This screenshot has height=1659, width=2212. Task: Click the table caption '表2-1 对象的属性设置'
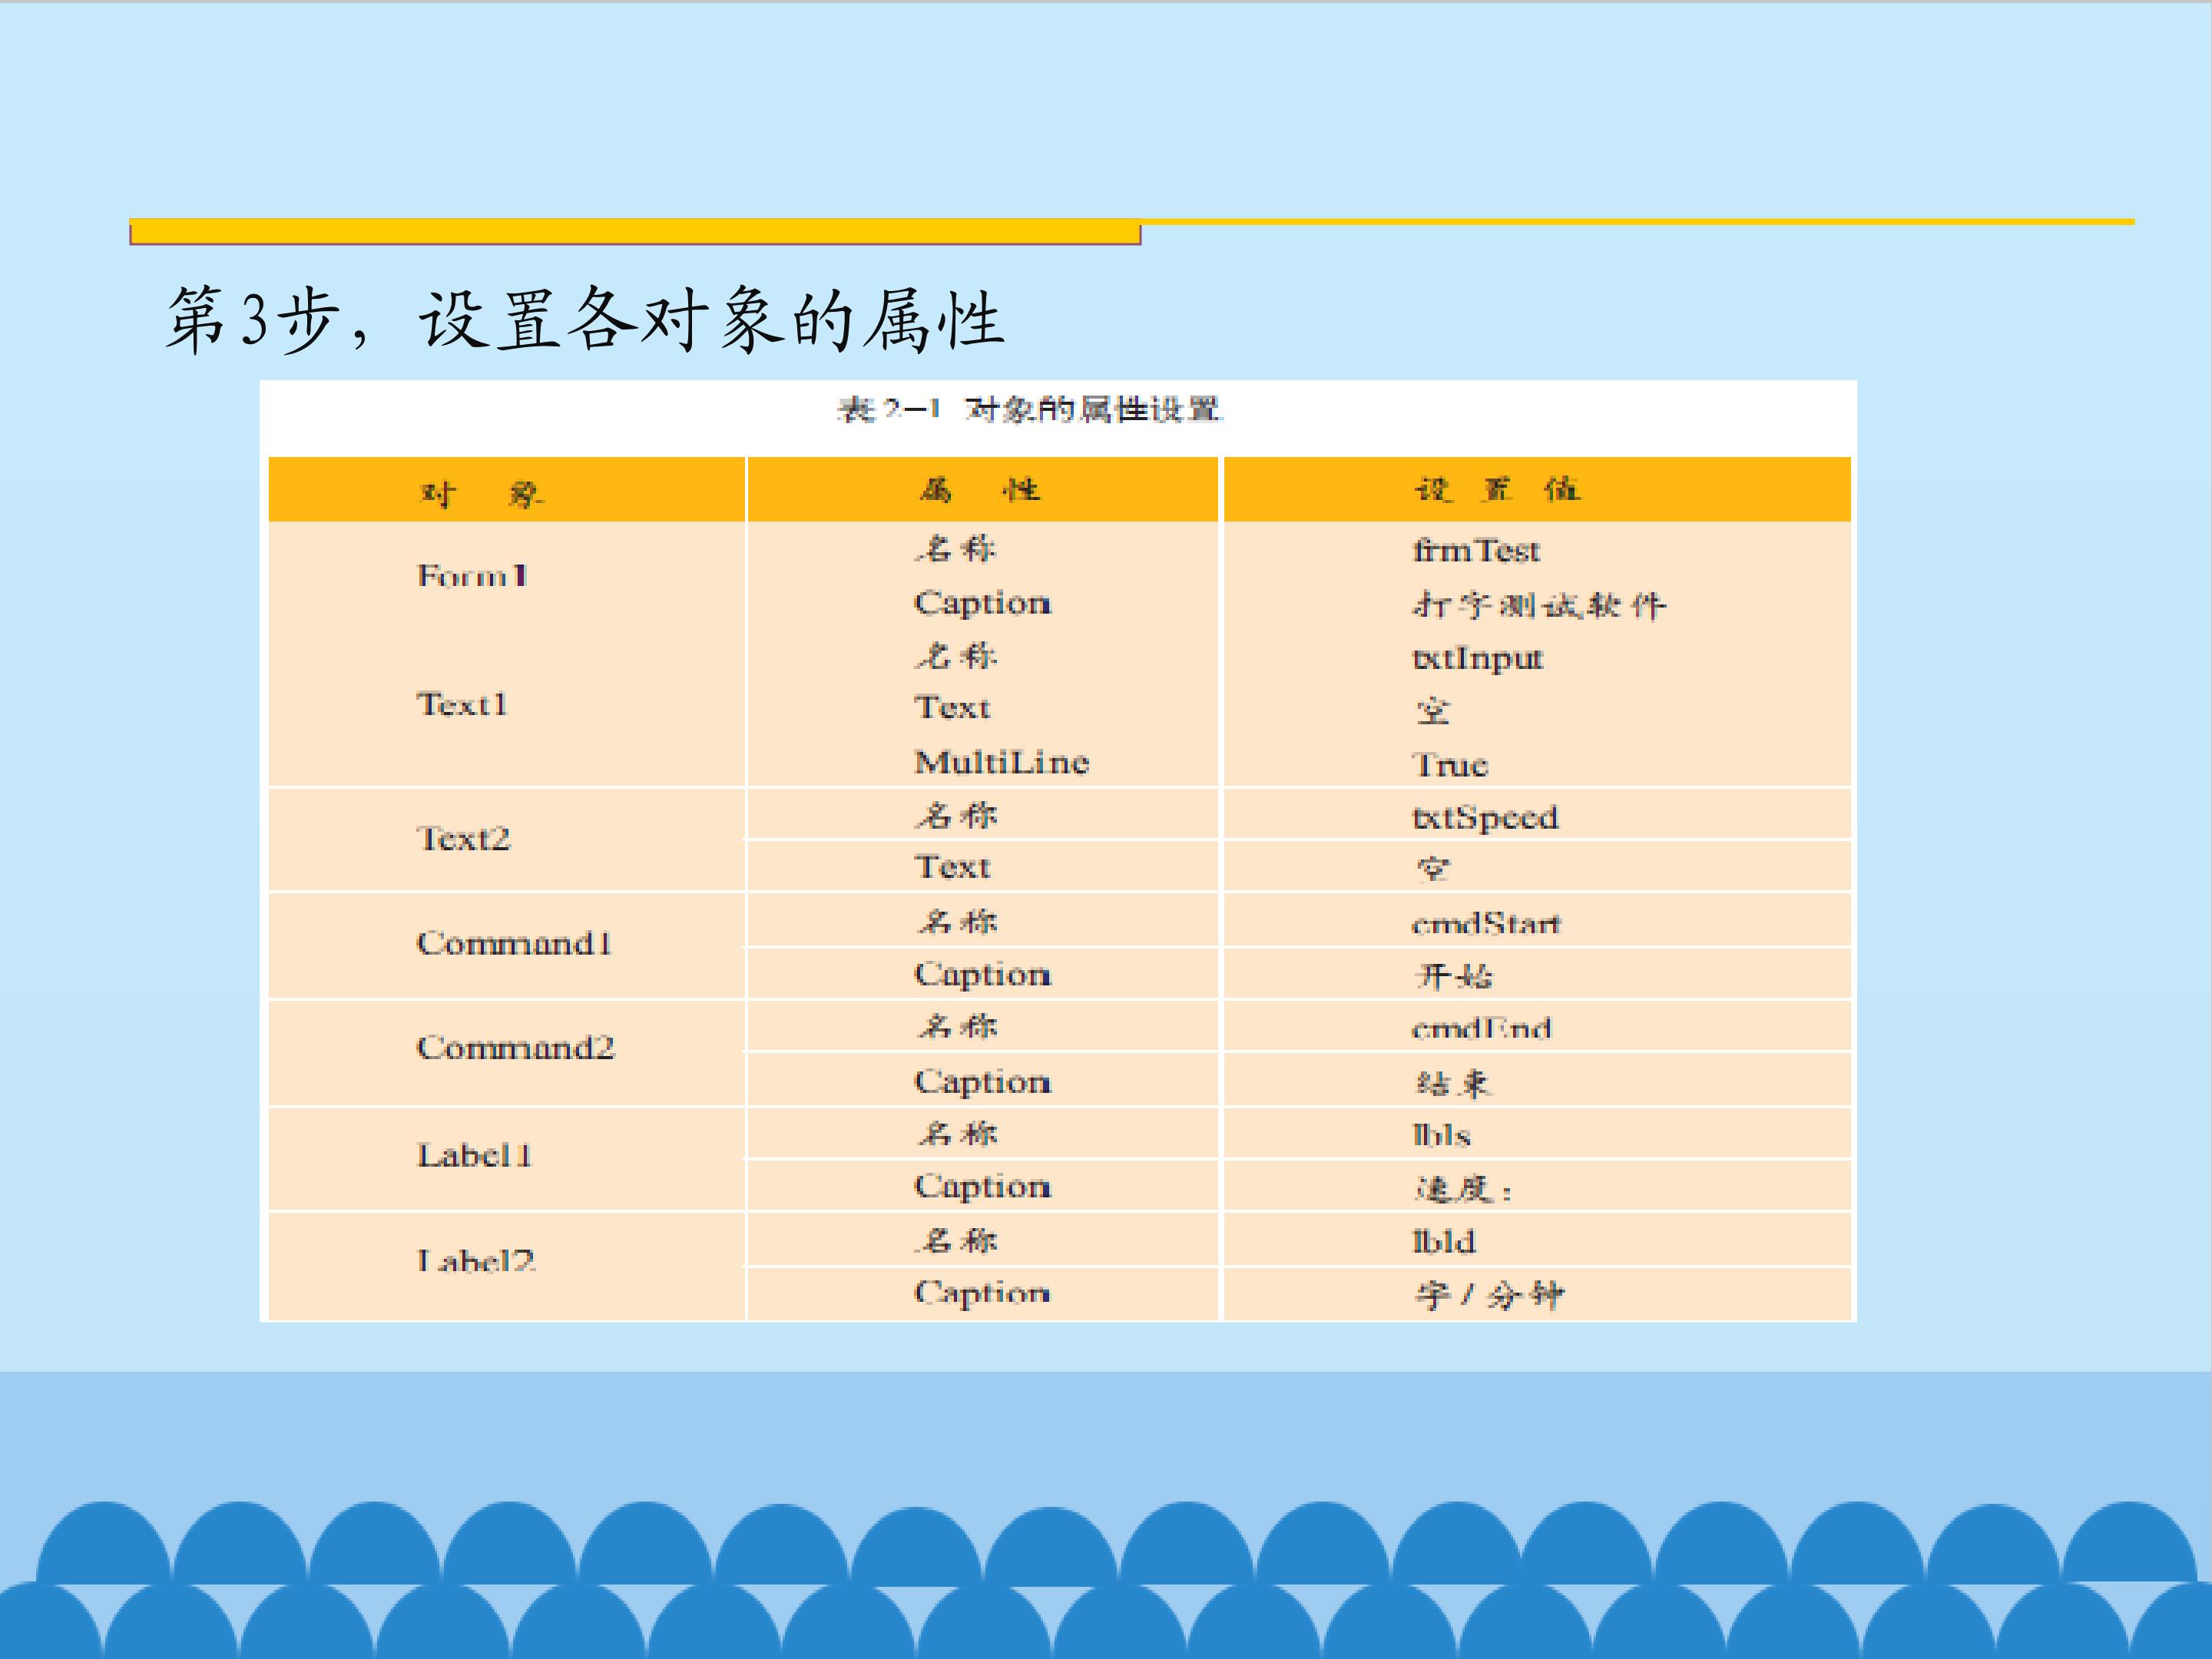(x=1029, y=409)
